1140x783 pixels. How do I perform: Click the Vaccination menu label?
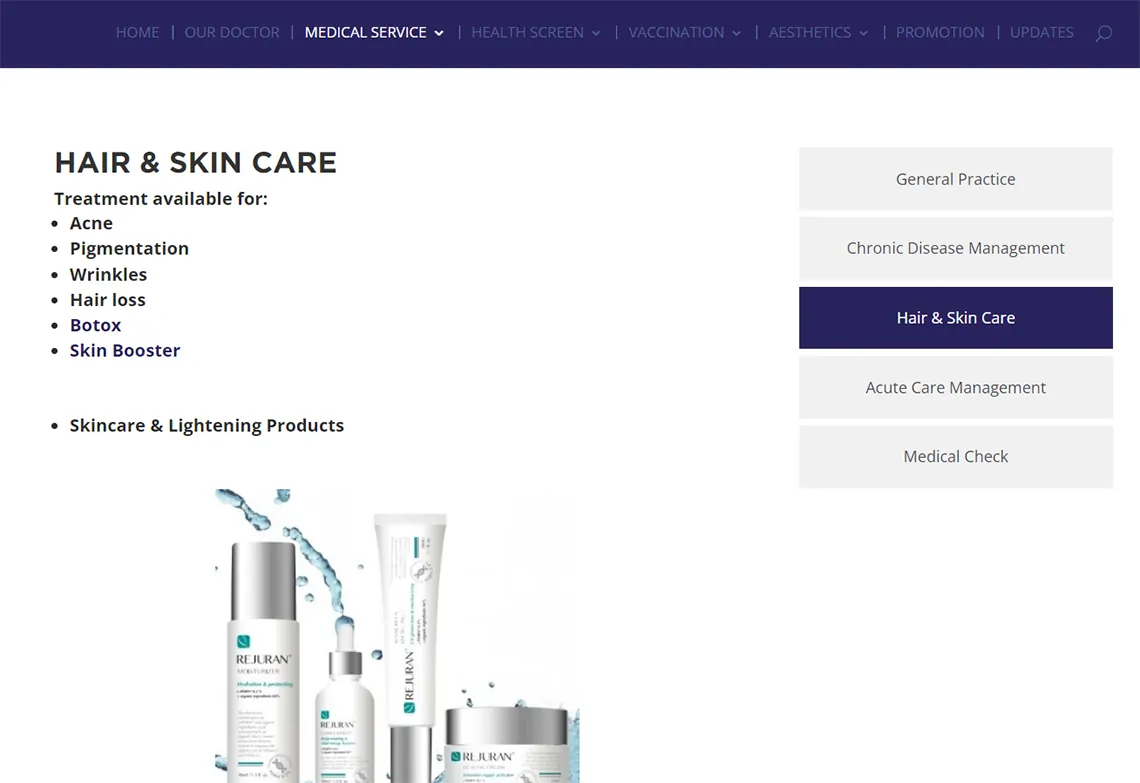(x=676, y=33)
